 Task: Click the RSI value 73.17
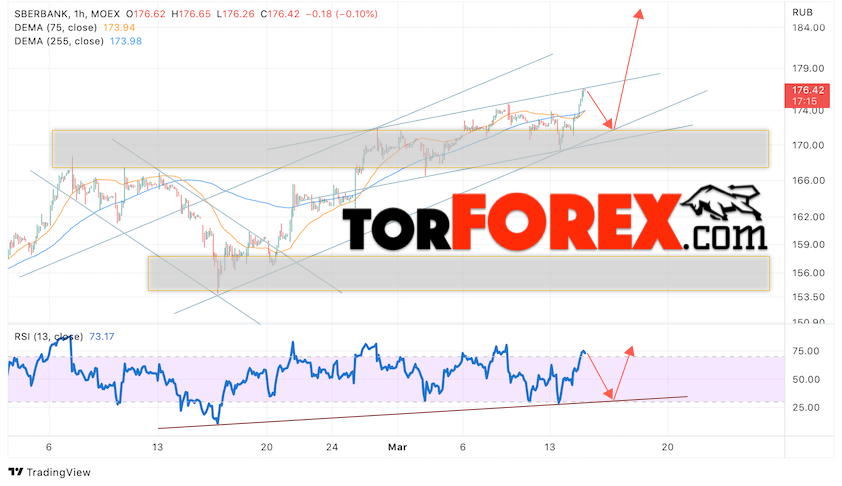pyautogui.click(x=101, y=337)
